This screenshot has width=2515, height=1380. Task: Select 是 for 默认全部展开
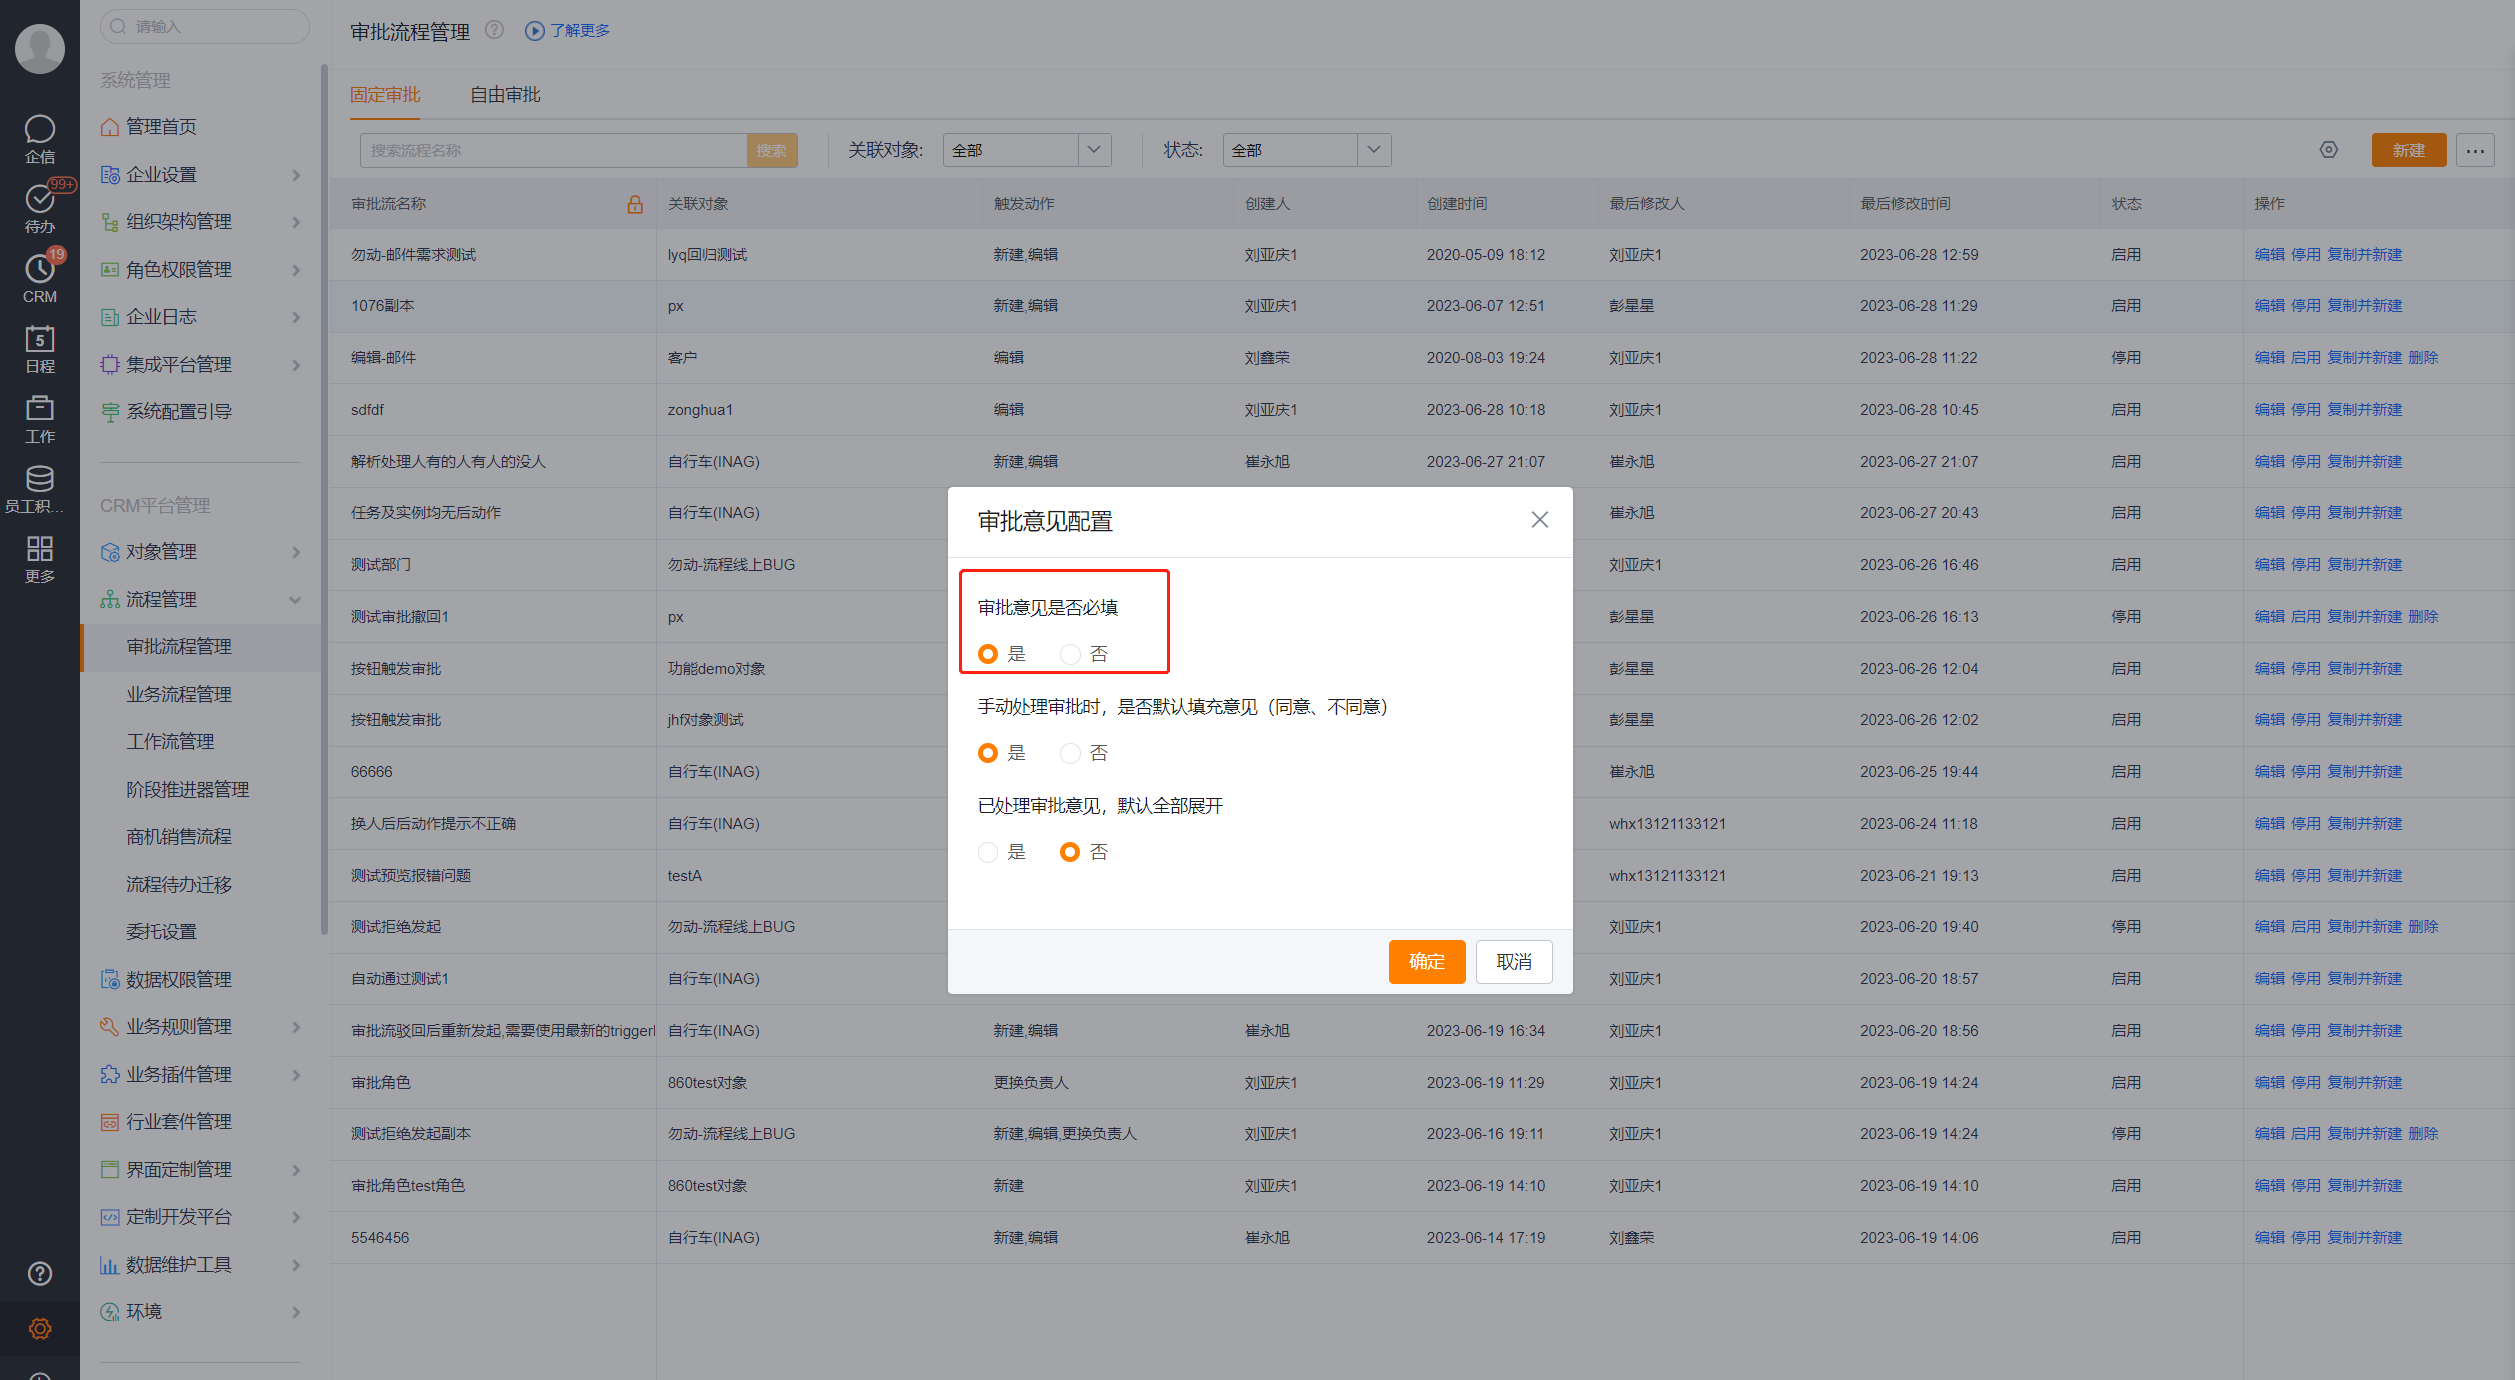[988, 852]
